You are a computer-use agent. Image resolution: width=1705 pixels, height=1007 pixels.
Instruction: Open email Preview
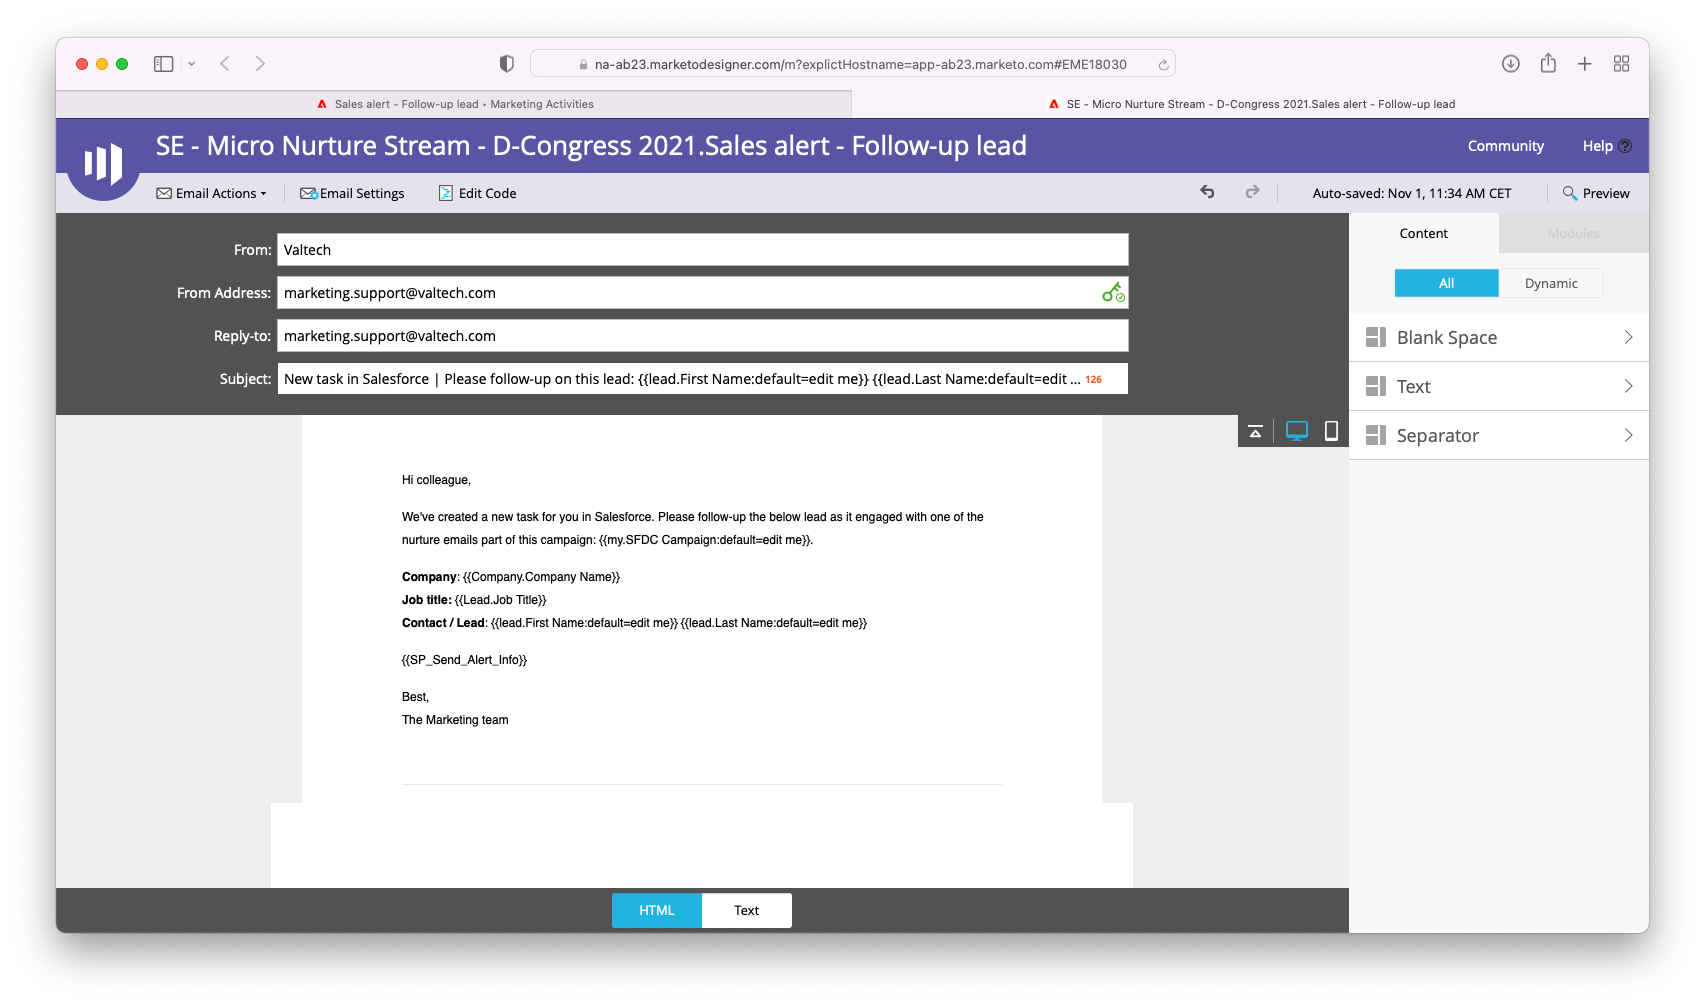tap(1596, 193)
